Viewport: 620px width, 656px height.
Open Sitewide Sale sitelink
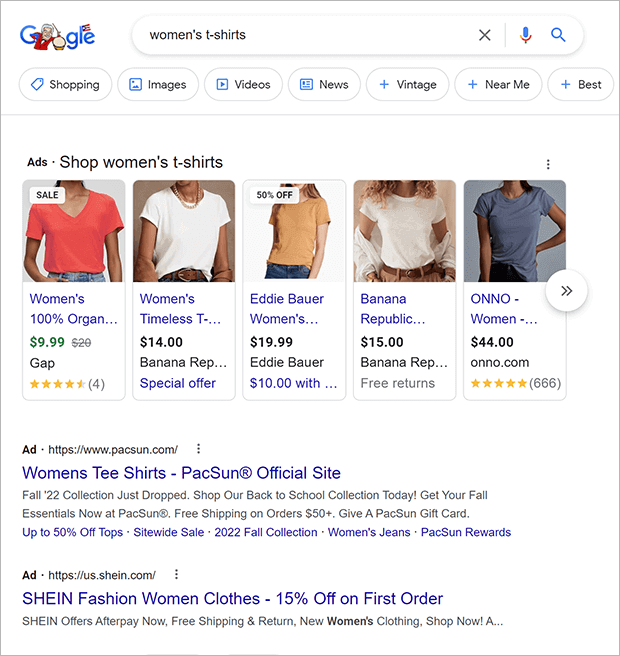click(169, 532)
